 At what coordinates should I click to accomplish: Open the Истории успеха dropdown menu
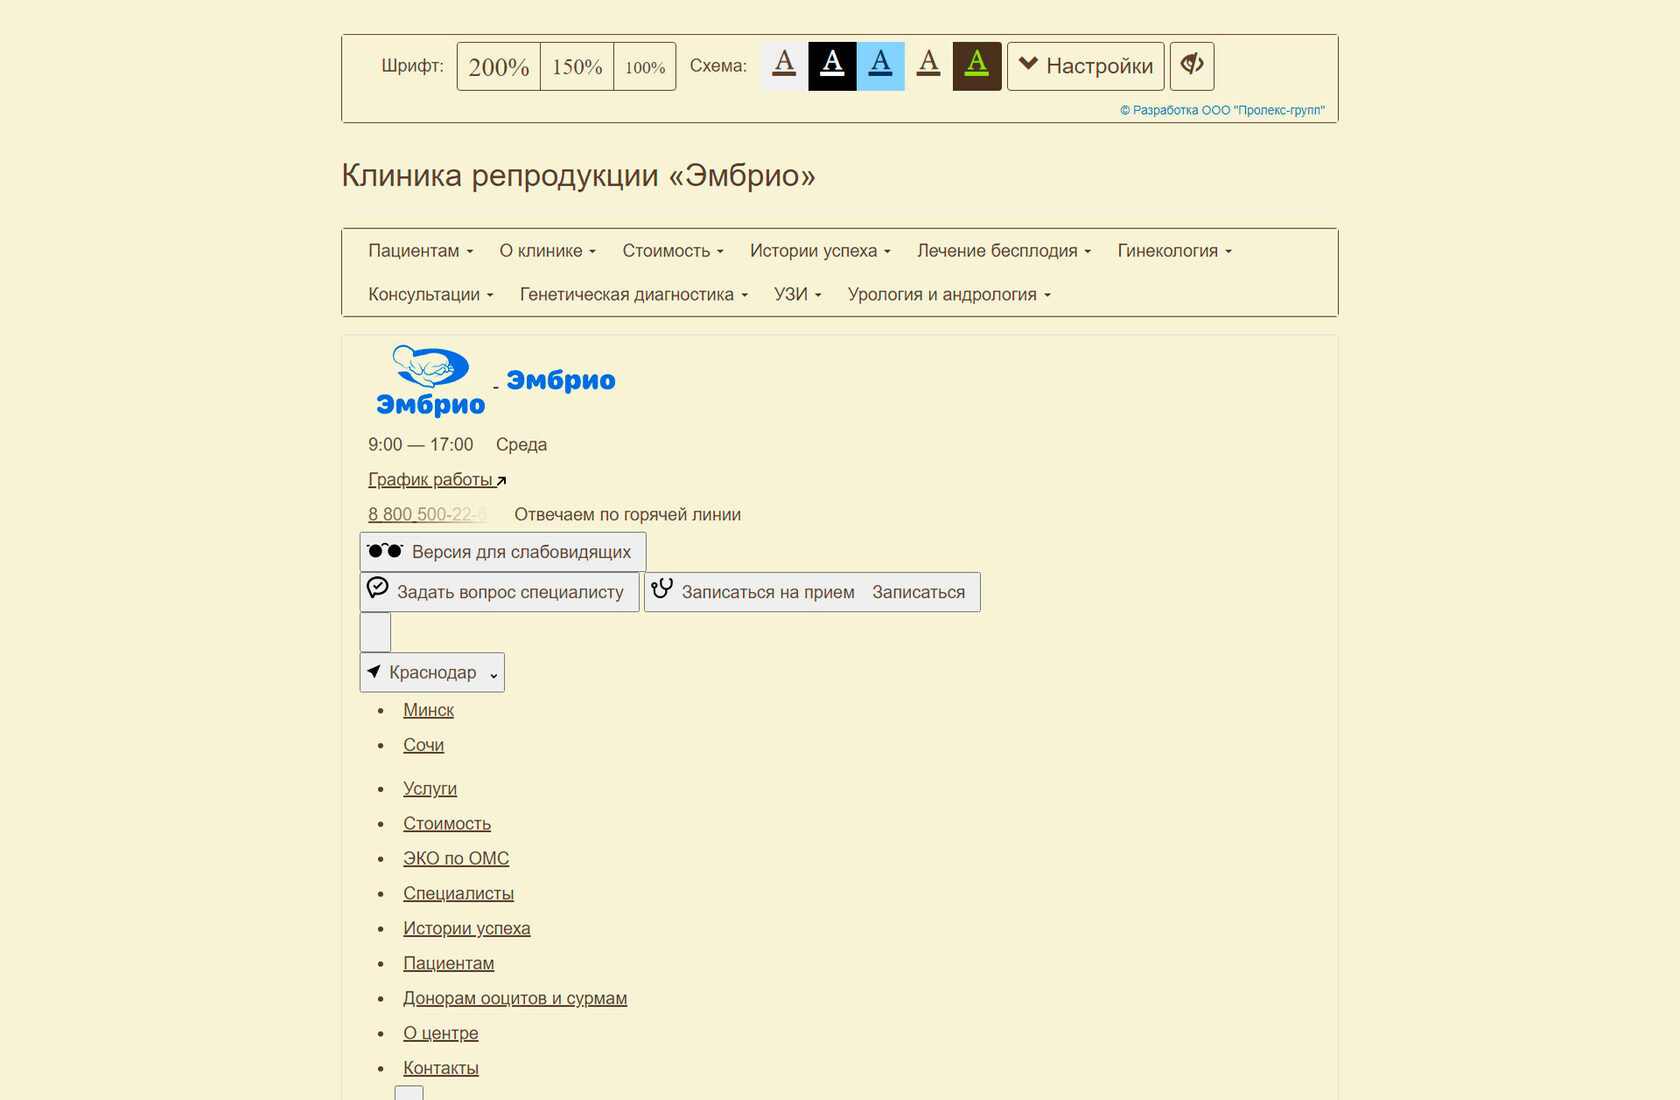pos(820,251)
